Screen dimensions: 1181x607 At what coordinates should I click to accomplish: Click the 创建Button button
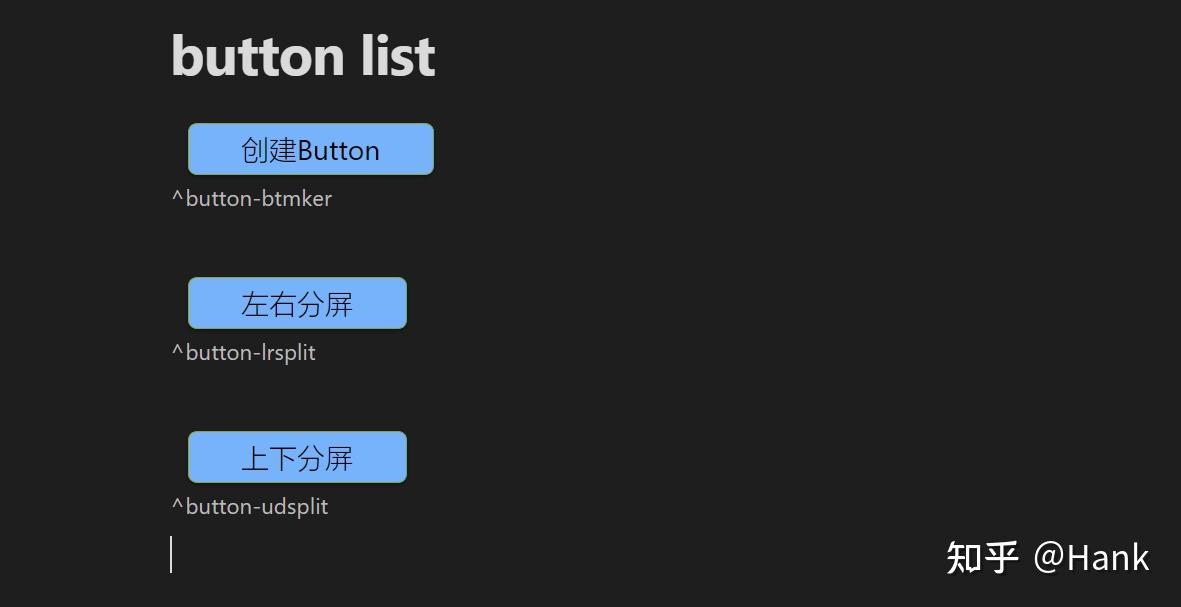[309, 148]
